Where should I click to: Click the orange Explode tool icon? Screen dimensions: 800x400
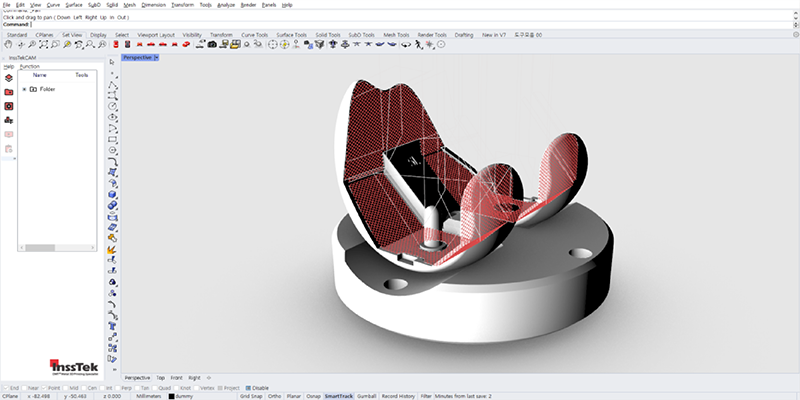tap(113, 249)
